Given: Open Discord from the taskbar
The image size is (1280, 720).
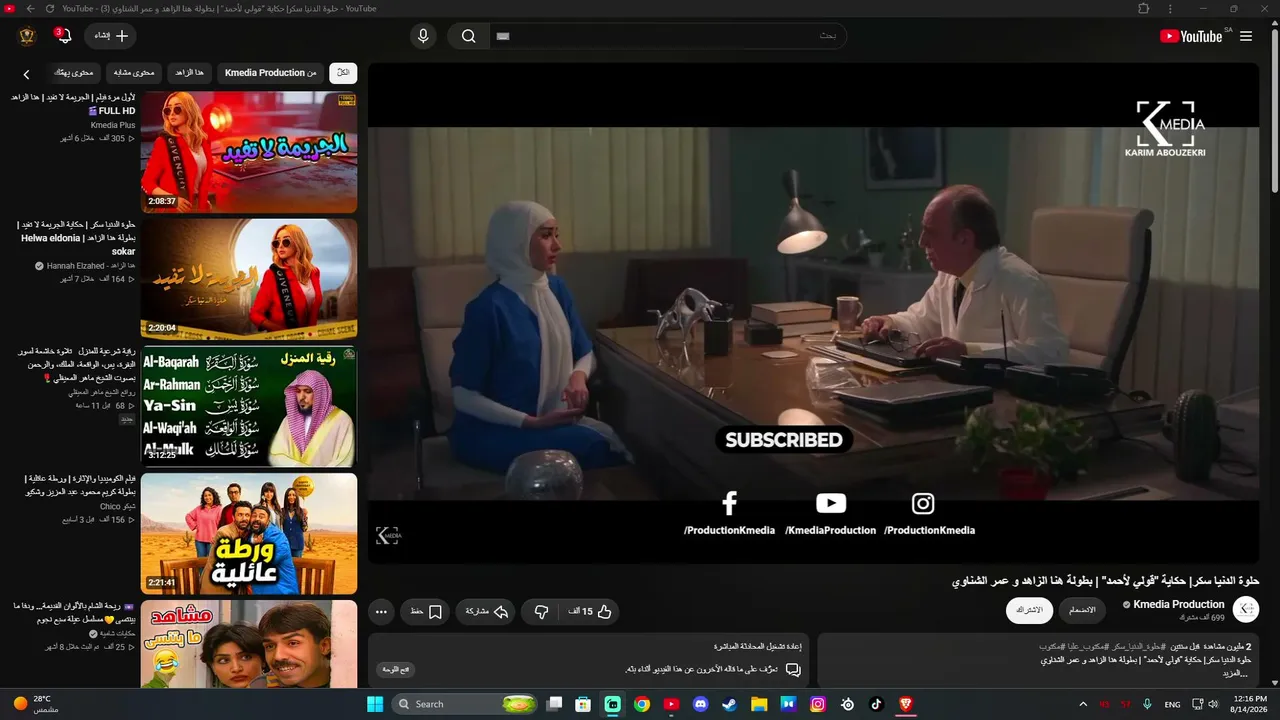Looking at the screenshot, I should [x=700, y=704].
